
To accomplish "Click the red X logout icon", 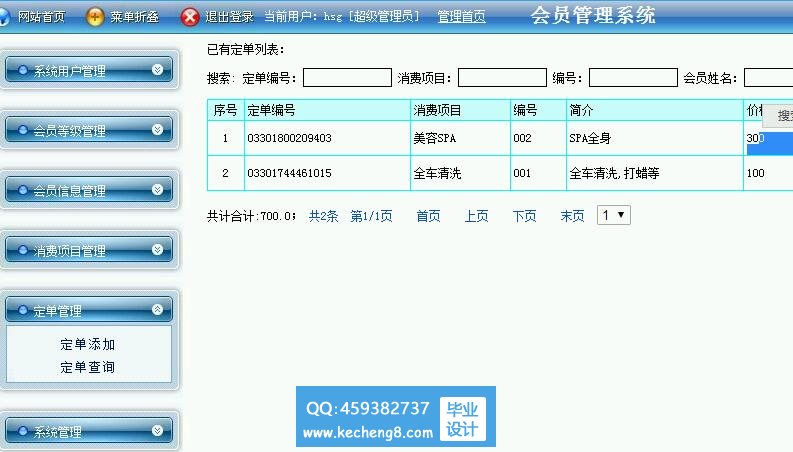I will click(x=190, y=17).
